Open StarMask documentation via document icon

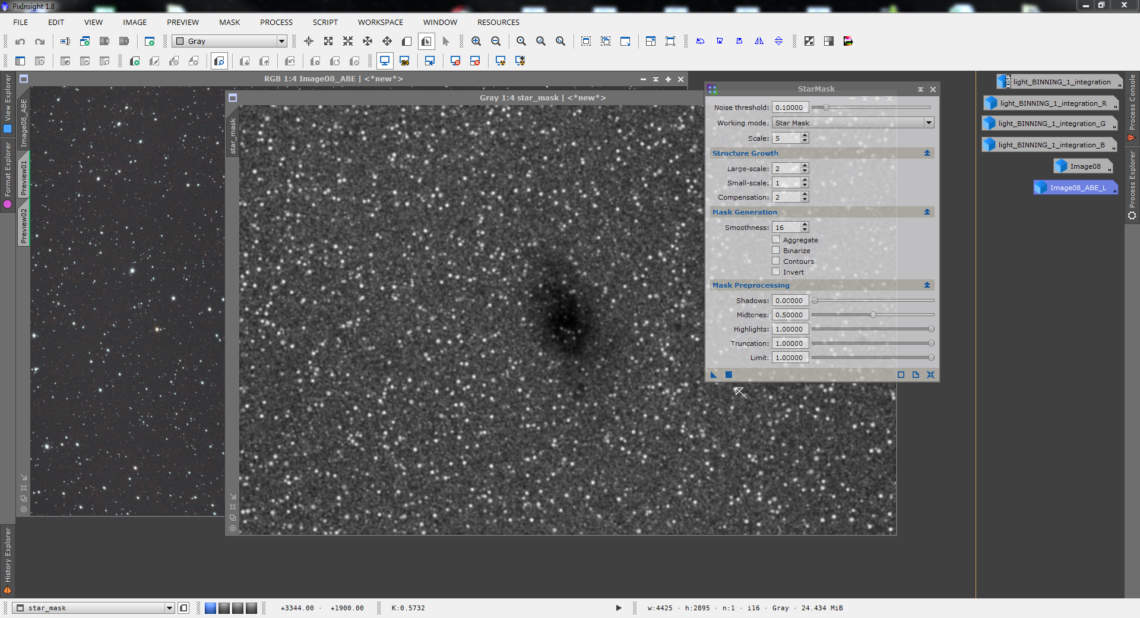916,374
